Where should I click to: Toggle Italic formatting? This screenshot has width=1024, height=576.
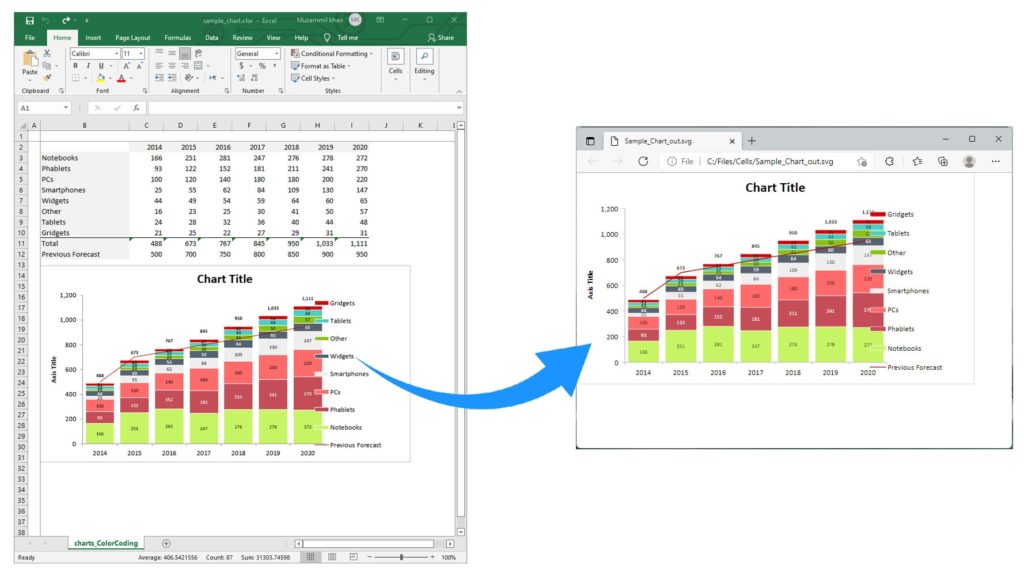(x=89, y=64)
